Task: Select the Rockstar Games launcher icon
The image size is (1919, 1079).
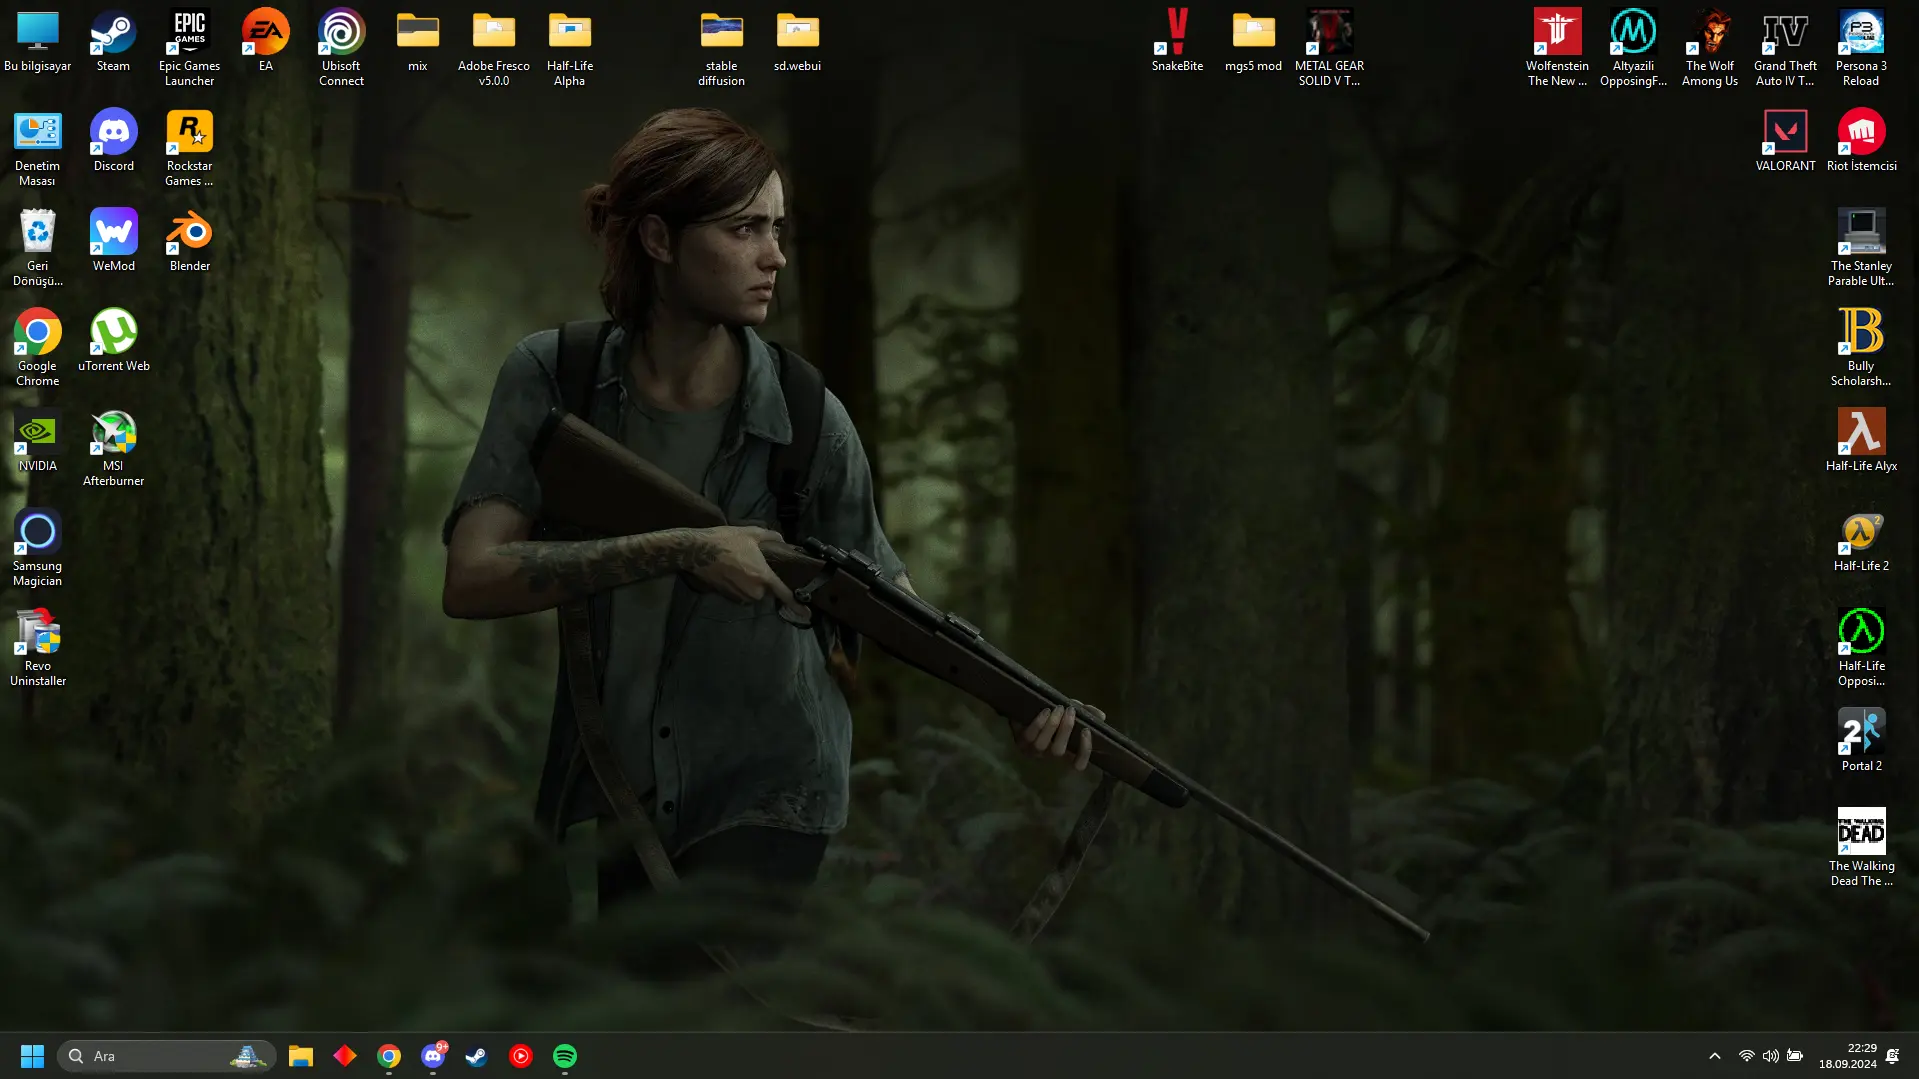Action: click(190, 148)
